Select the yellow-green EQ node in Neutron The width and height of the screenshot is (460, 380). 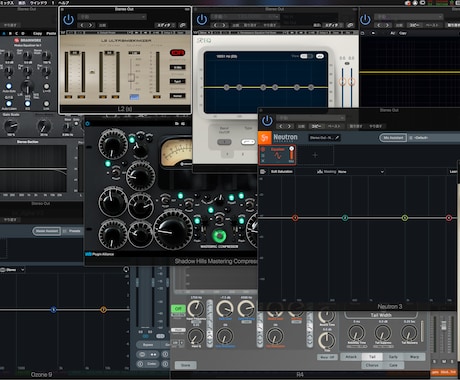(405, 218)
